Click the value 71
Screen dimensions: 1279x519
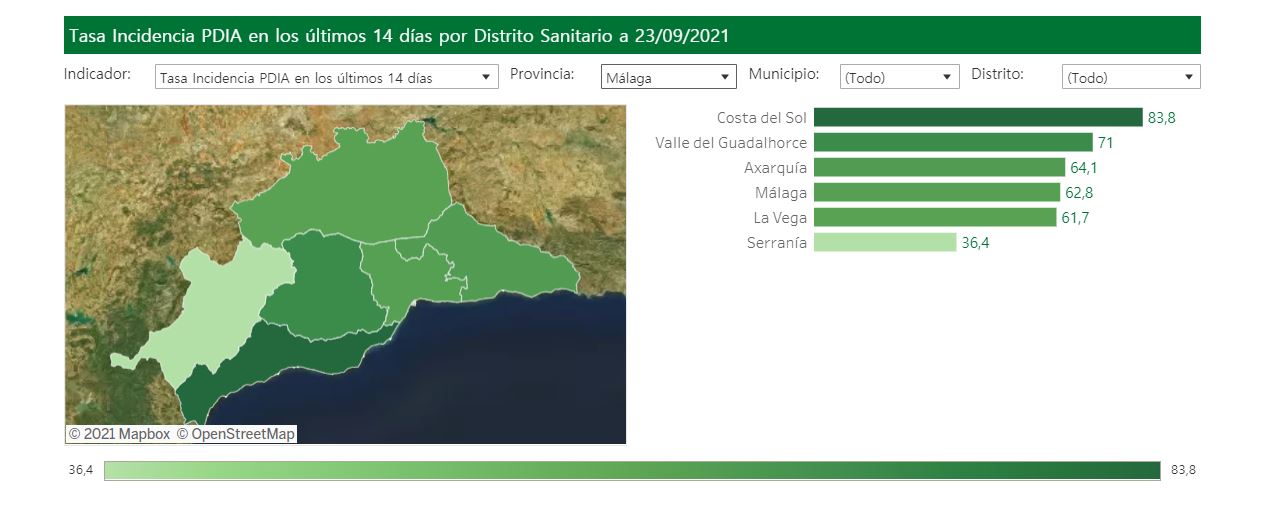pos(1105,143)
